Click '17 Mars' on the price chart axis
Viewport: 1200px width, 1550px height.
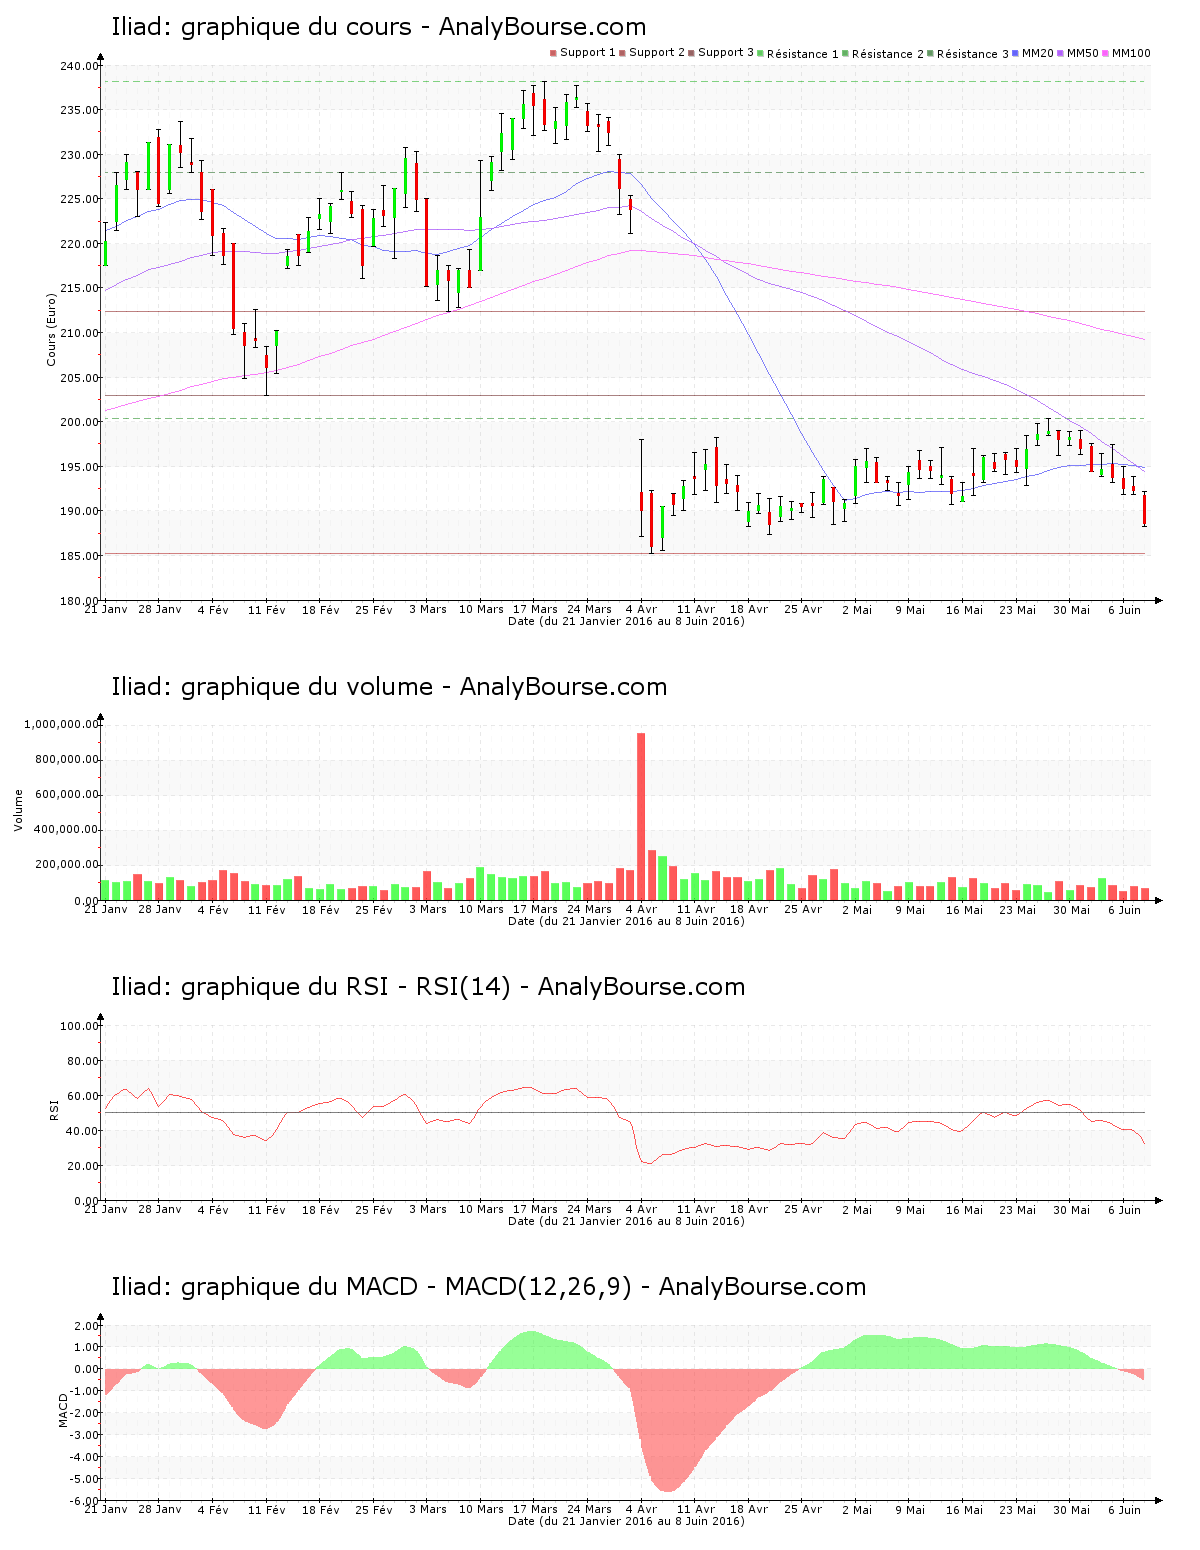pyautogui.click(x=536, y=609)
